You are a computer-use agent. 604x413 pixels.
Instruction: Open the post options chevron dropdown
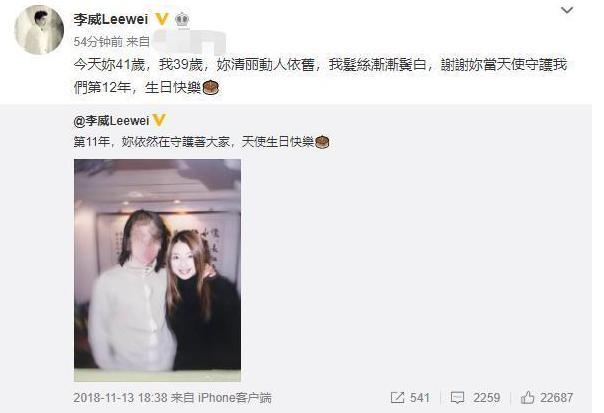point(567,10)
